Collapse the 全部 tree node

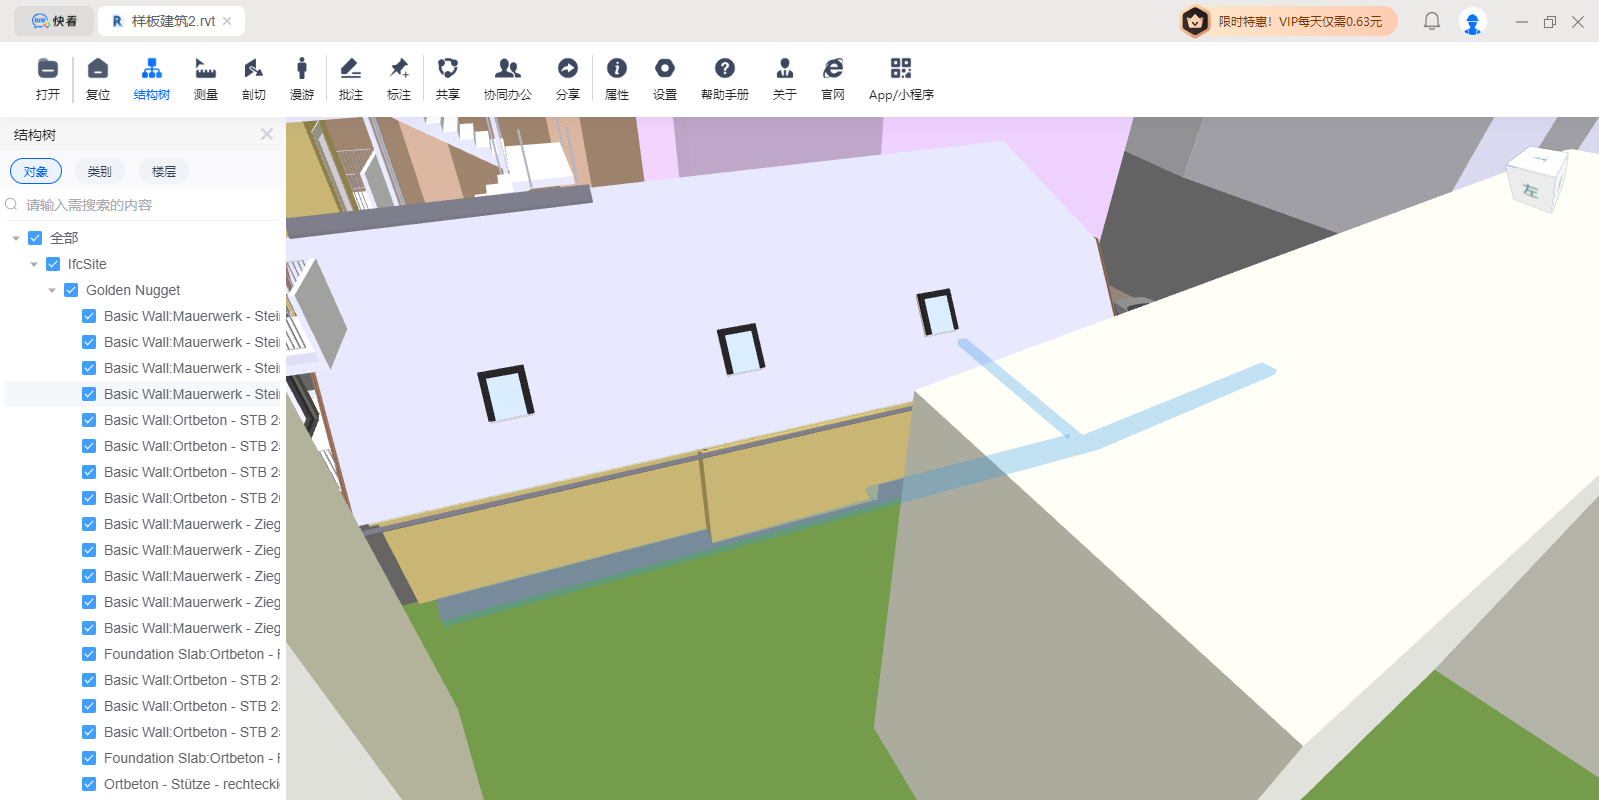pyautogui.click(x=16, y=238)
